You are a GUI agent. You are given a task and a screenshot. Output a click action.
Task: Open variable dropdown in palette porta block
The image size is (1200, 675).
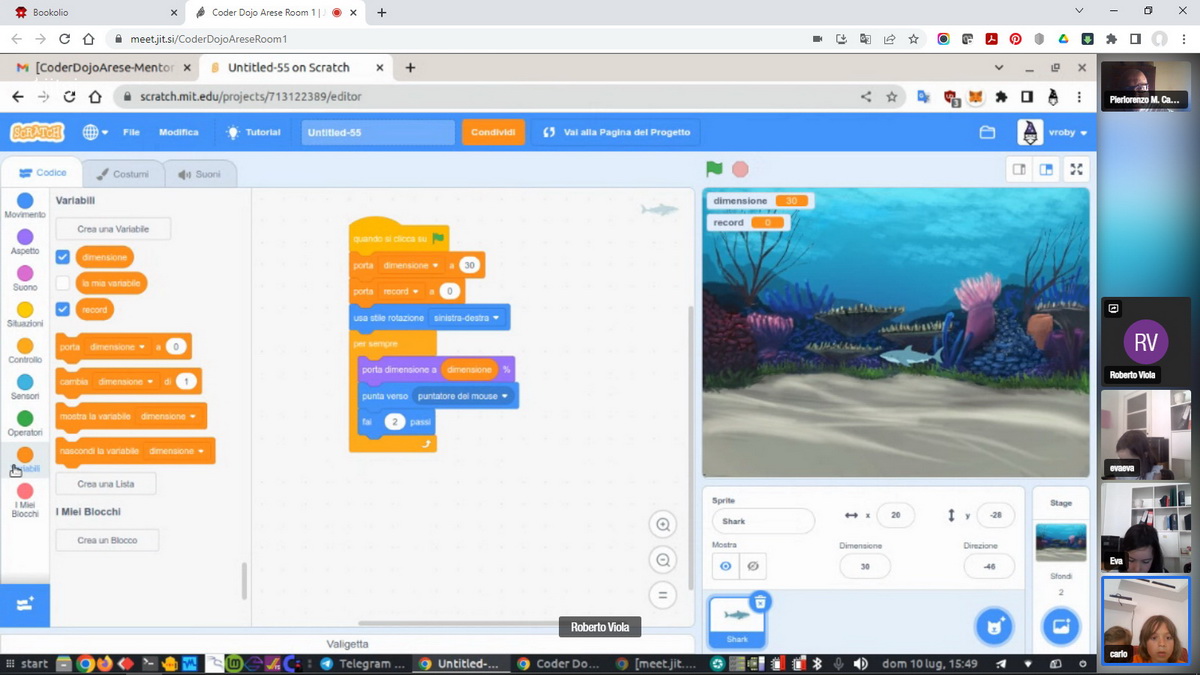pyautogui.click(x=117, y=347)
